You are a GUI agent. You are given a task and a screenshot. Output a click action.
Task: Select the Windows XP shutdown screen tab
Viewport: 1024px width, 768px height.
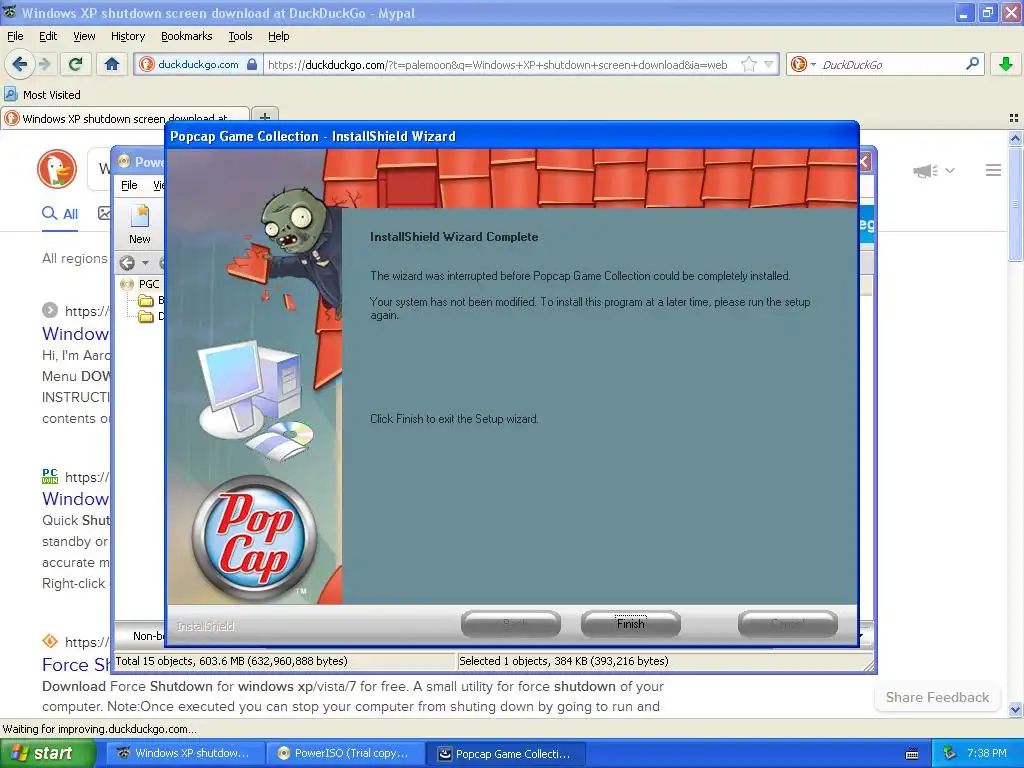pos(124,118)
